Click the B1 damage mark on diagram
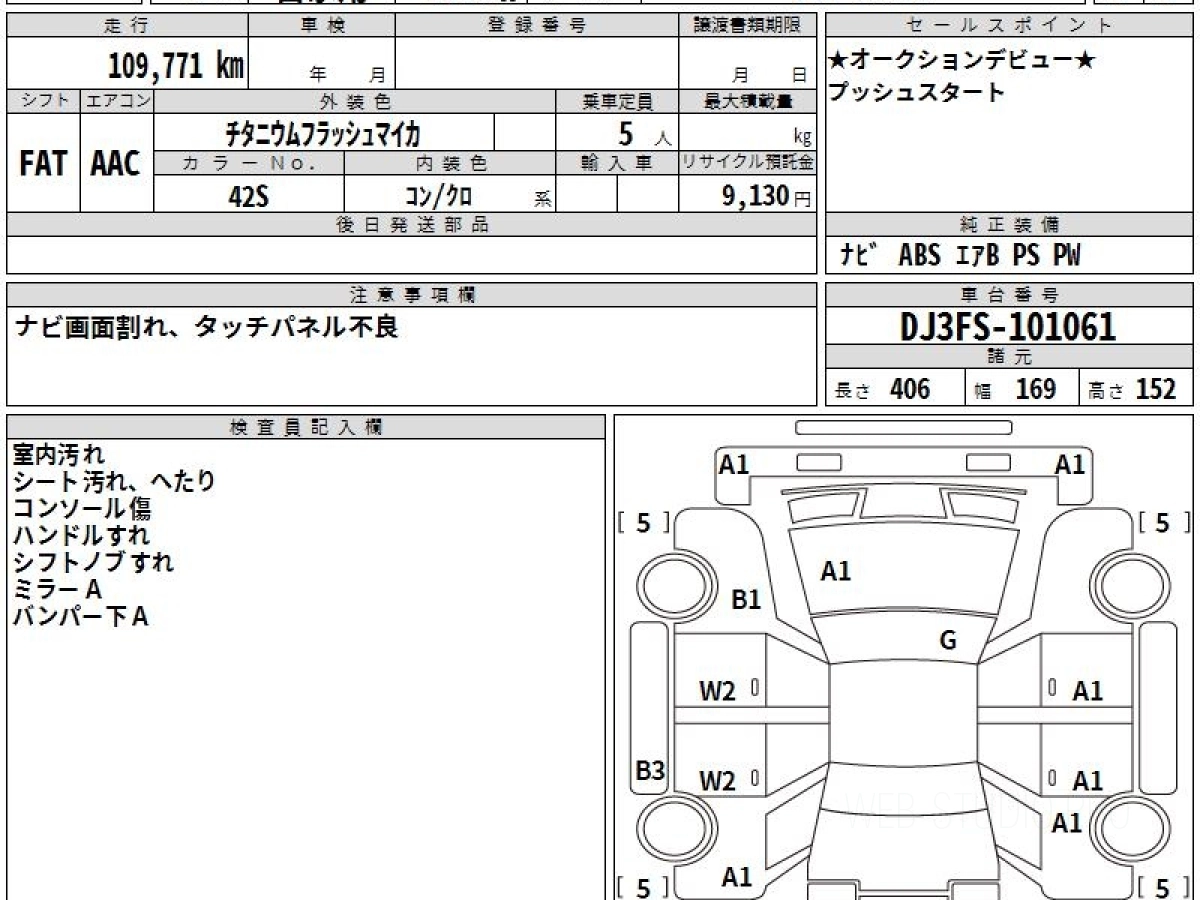The height and width of the screenshot is (900, 1200). point(747,600)
